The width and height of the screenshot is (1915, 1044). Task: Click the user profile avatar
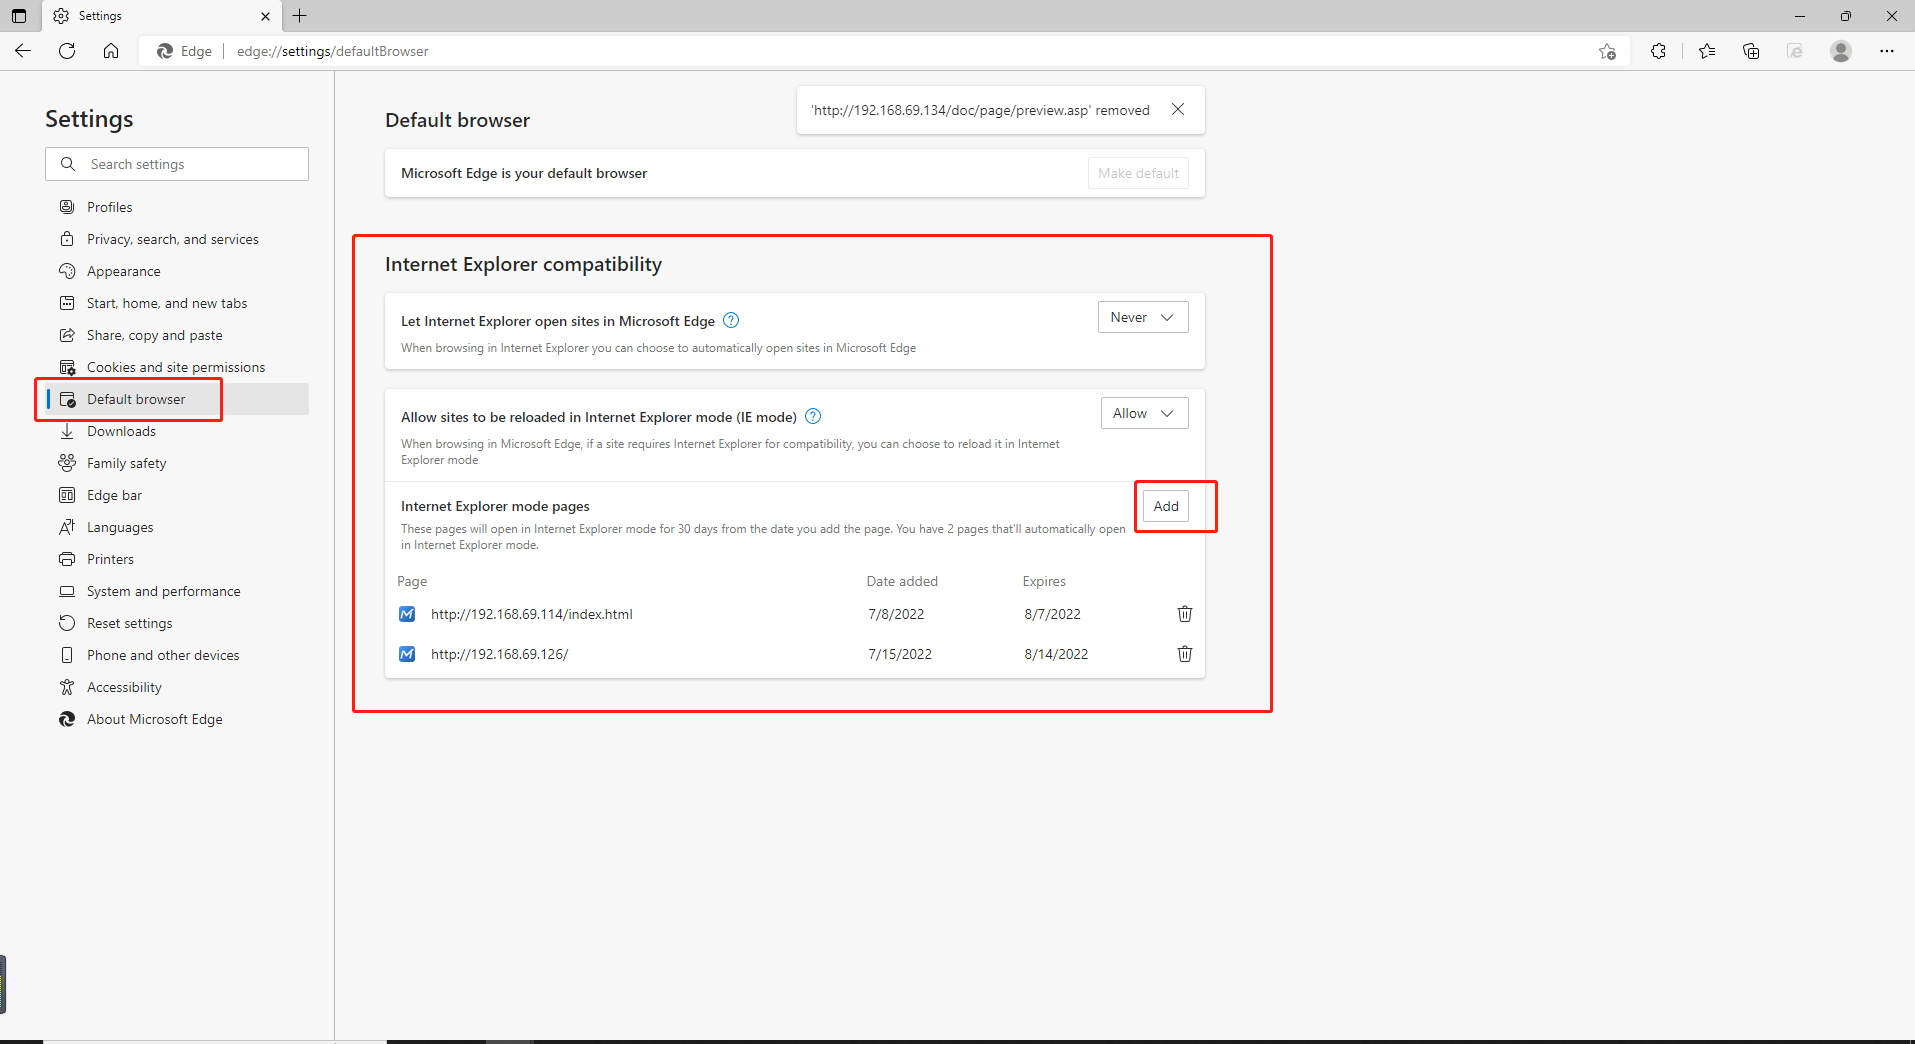click(1841, 51)
